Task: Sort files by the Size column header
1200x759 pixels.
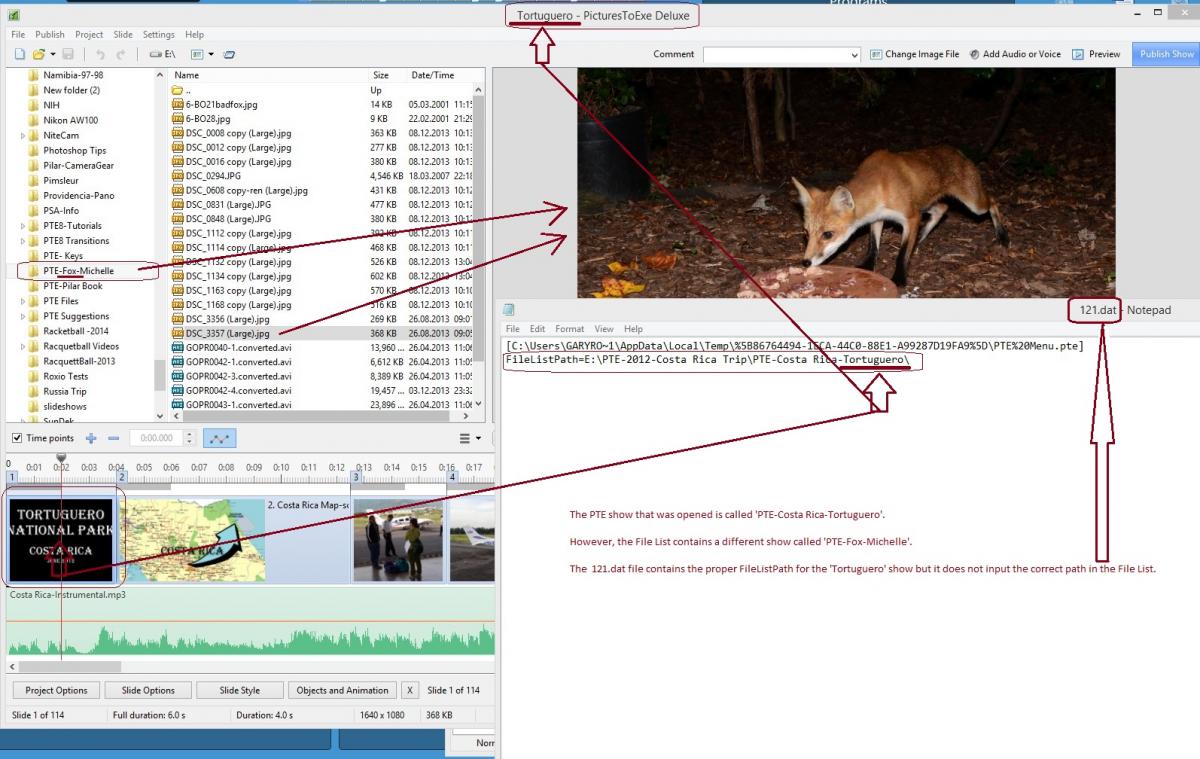Action: 383,75
